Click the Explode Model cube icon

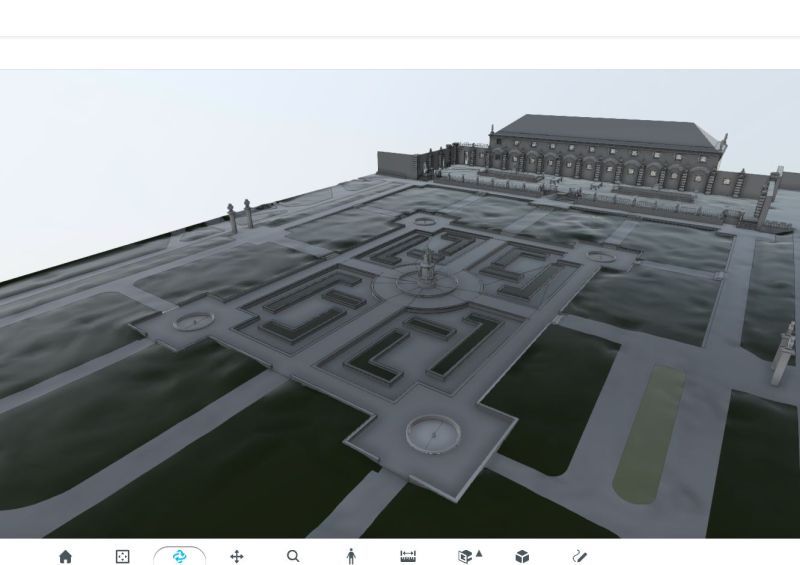point(522,556)
